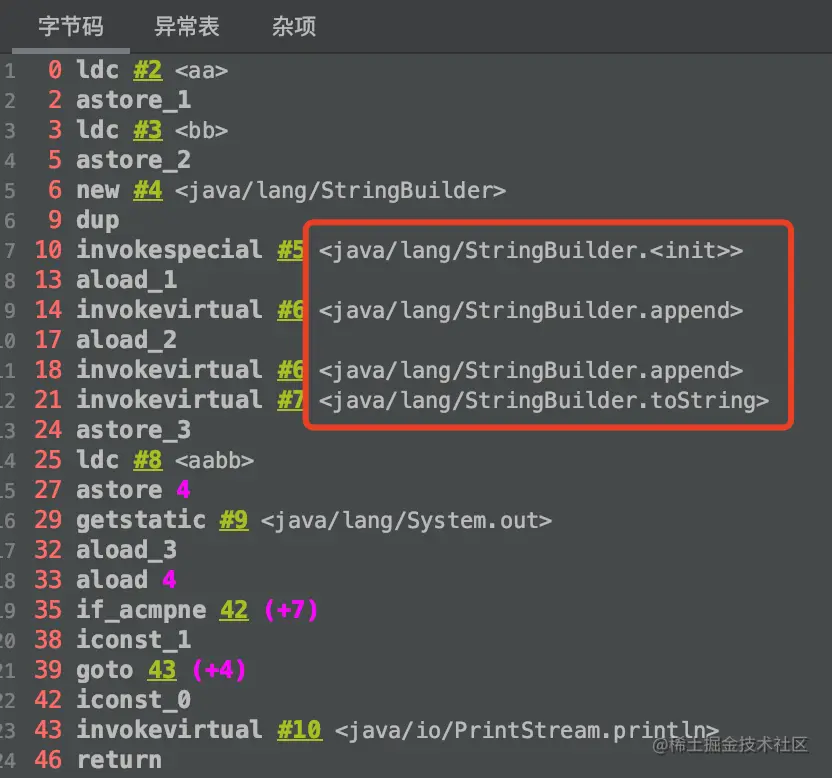The image size is (832, 778).
Task: Select the iconst_0 instruction
Action: [134, 699]
